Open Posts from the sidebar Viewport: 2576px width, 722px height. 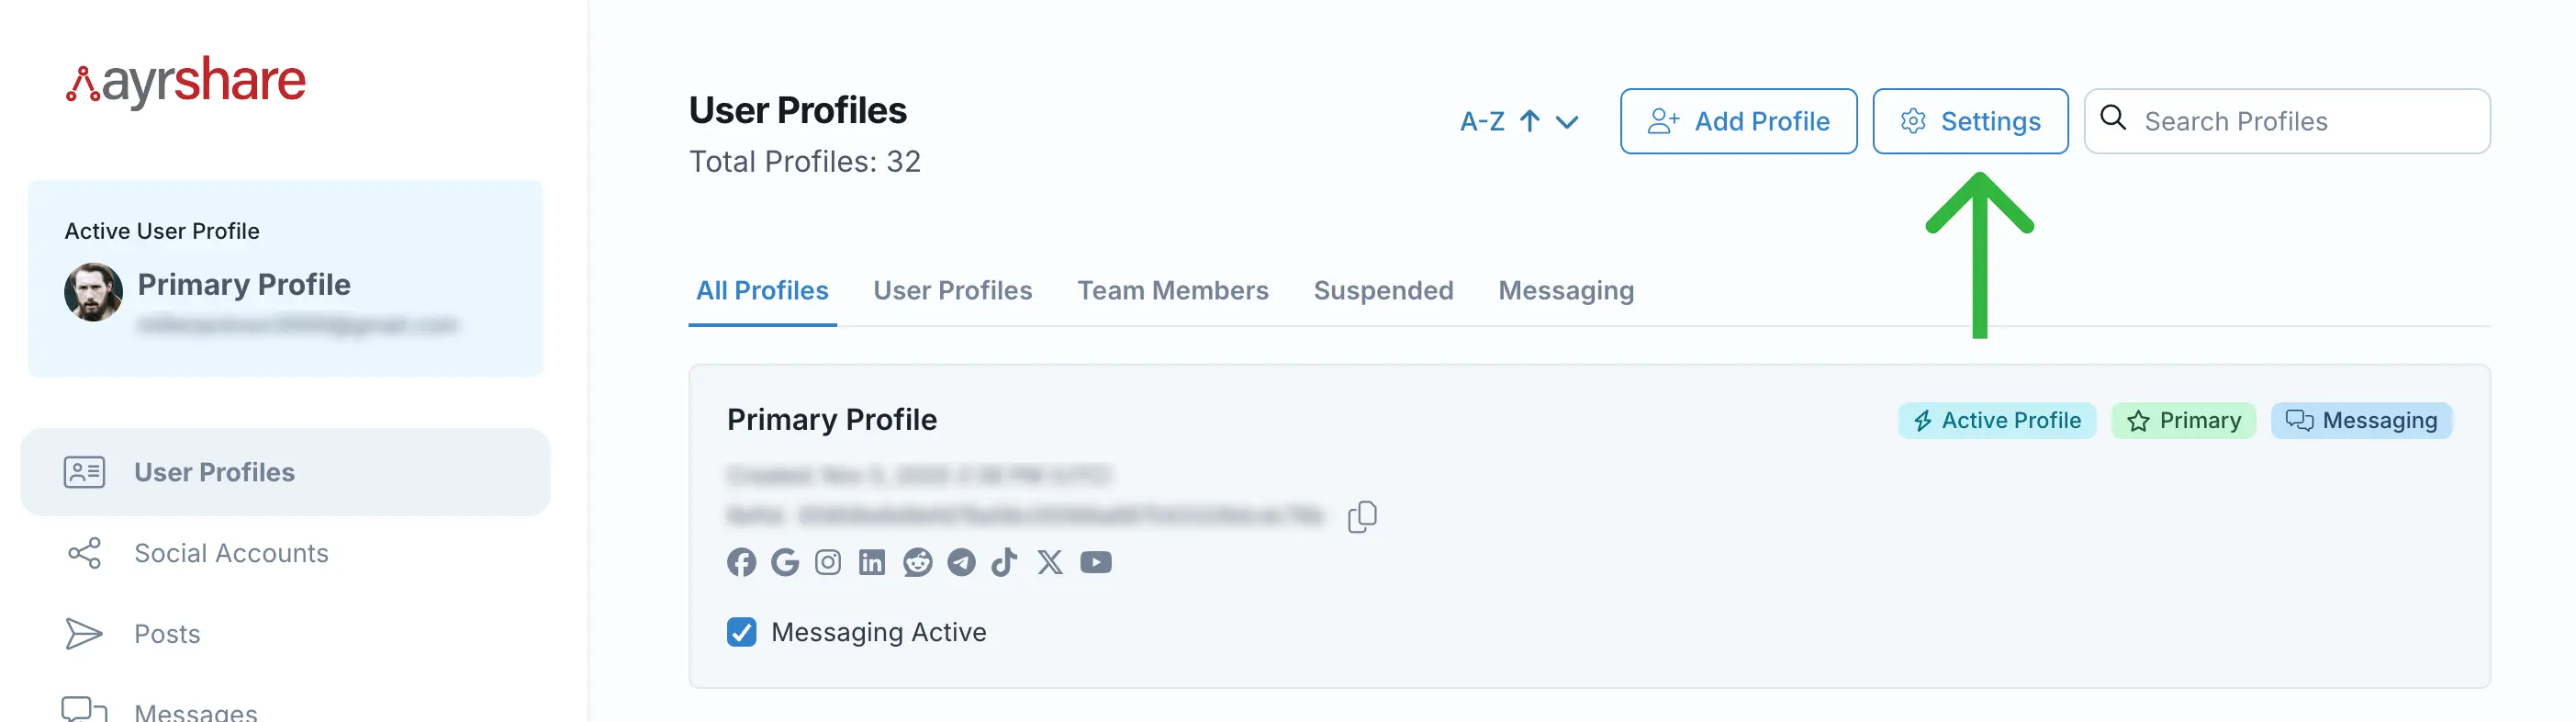tap(167, 634)
